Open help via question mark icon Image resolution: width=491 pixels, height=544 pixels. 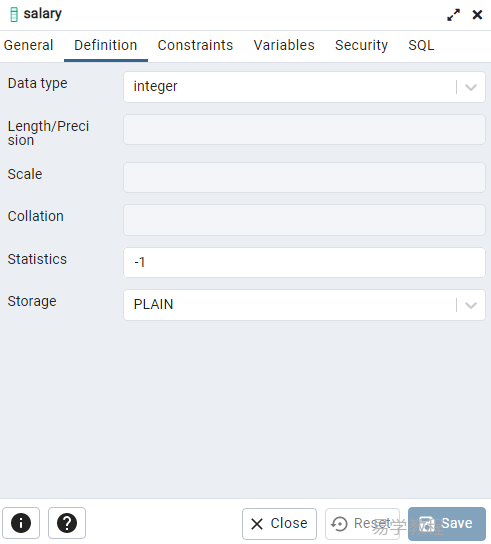click(x=67, y=523)
